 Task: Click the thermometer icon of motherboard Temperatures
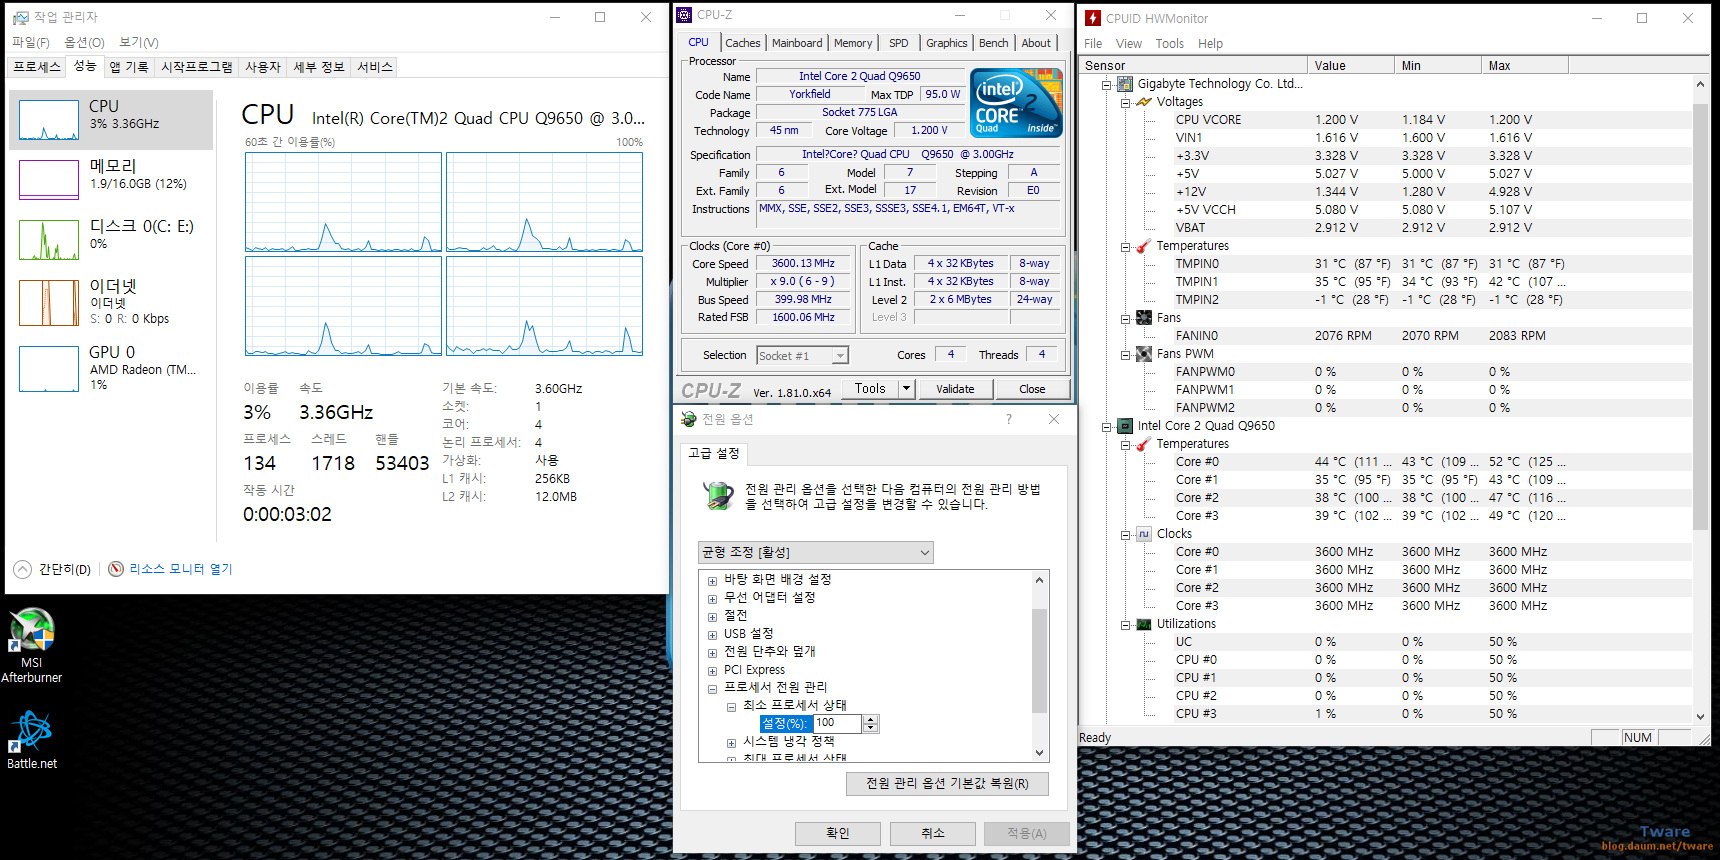click(1144, 246)
